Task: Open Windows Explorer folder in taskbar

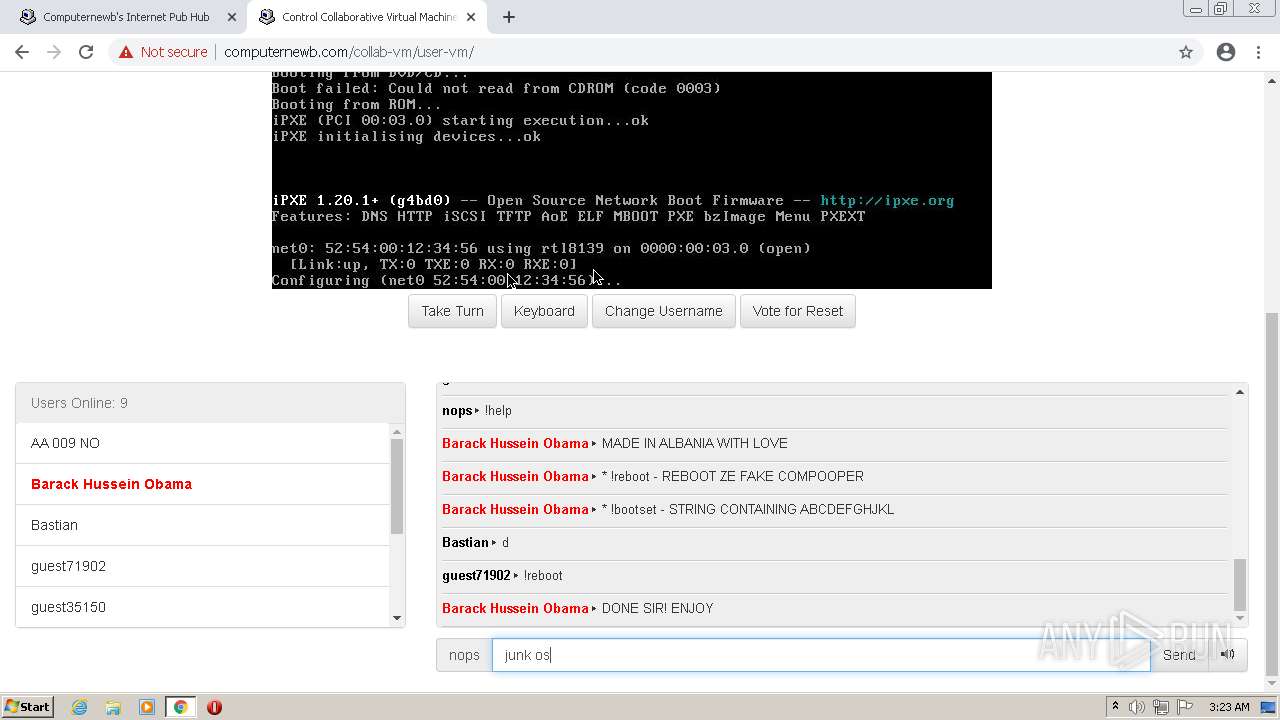Action: [113, 707]
